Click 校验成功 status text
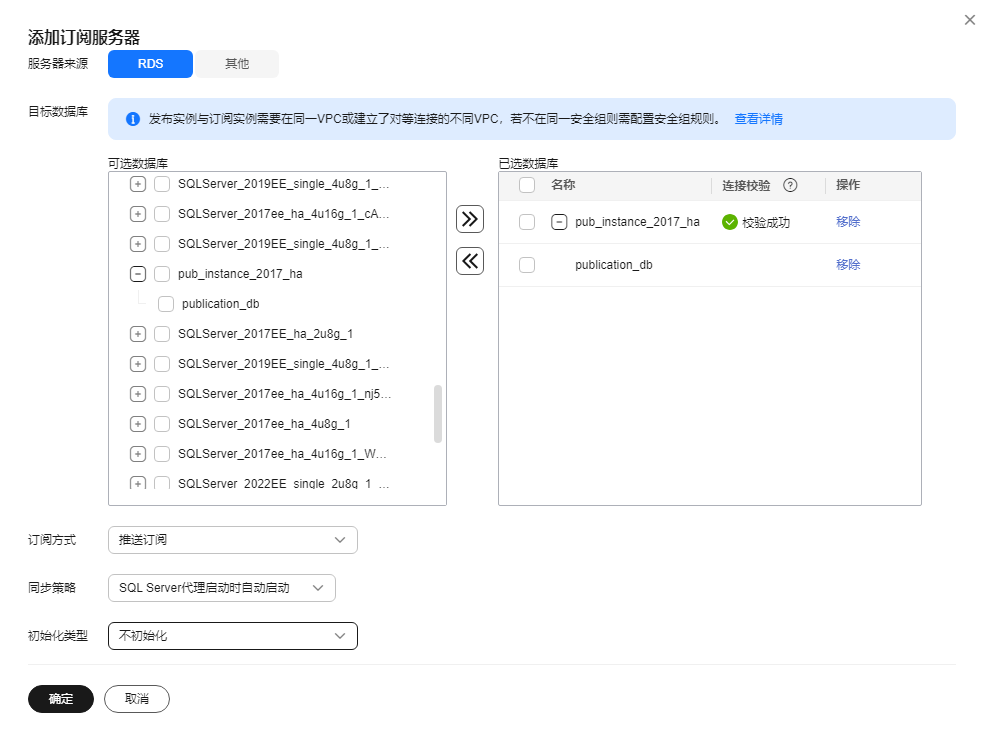Screen dimensions: 992x737 pos(766,223)
